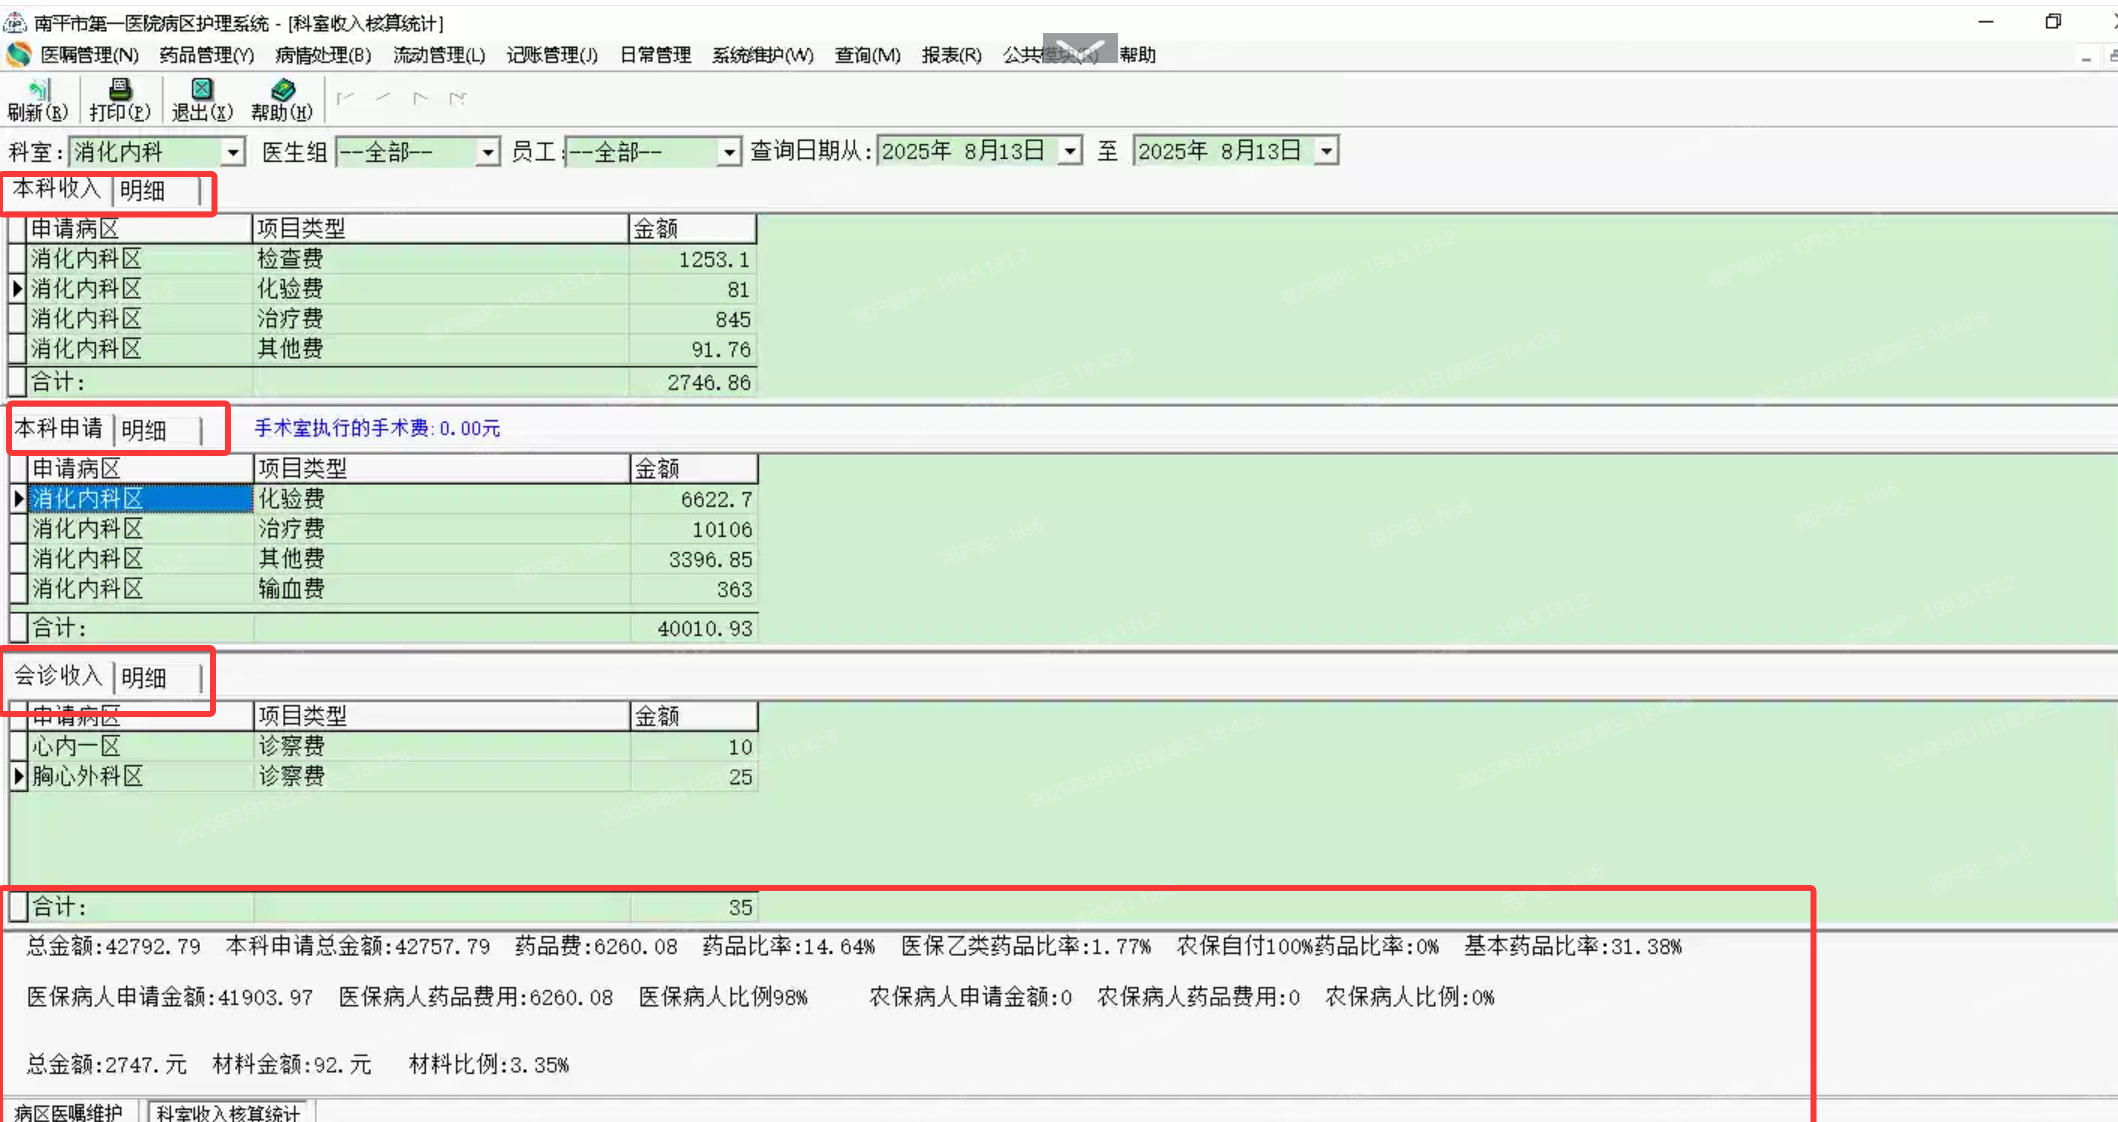Select row marker of 检查费 row
Image resolution: width=2118 pixels, height=1122 pixels.
pos(17,259)
